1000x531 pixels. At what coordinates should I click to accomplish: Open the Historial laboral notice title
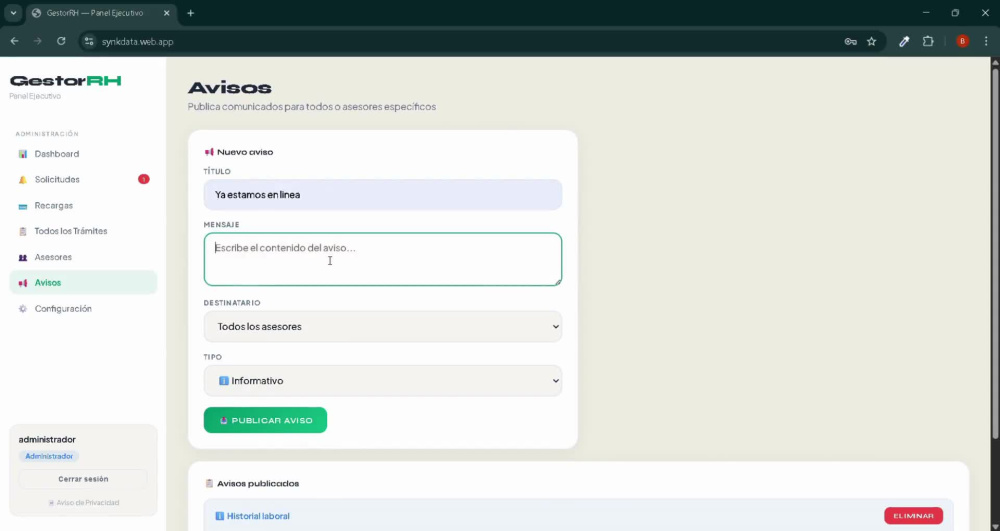coord(258,516)
